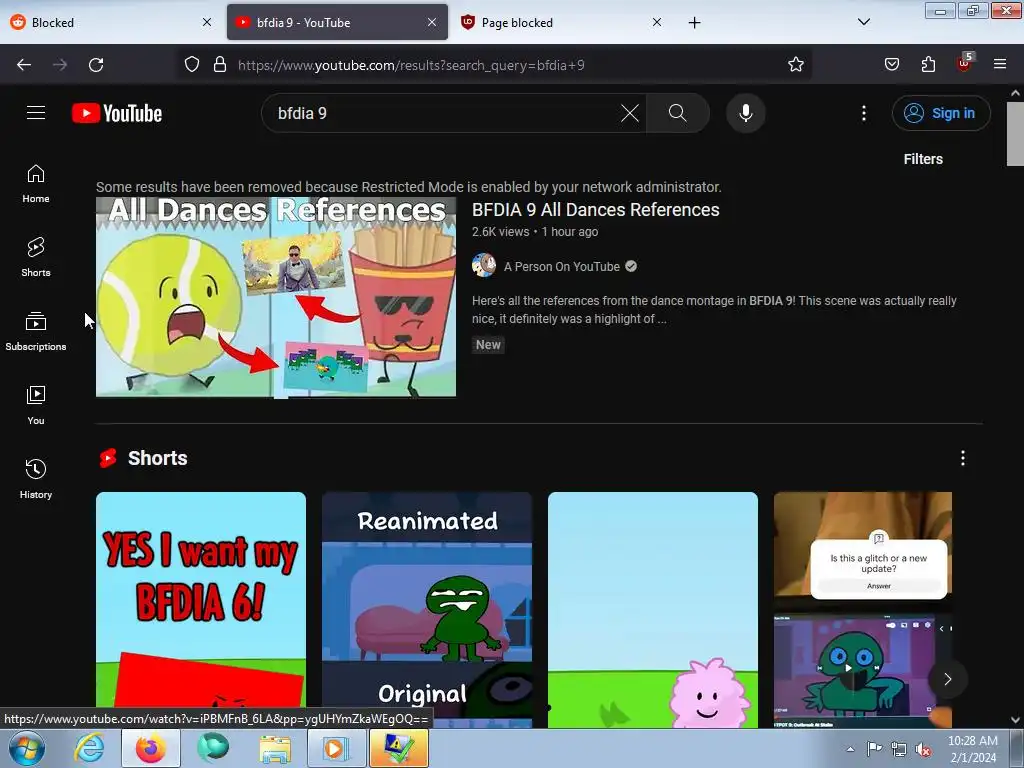Click the page vertical scrollbar thumb
Viewport: 1024px width, 768px height.
1015,134
